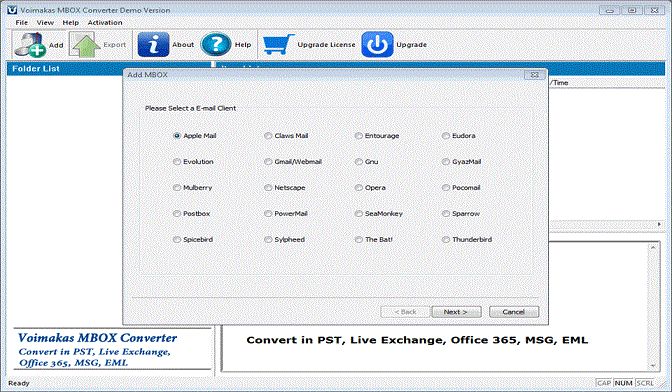Click the SCRL status bar indicator

pyautogui.click(x=645, y=383)
